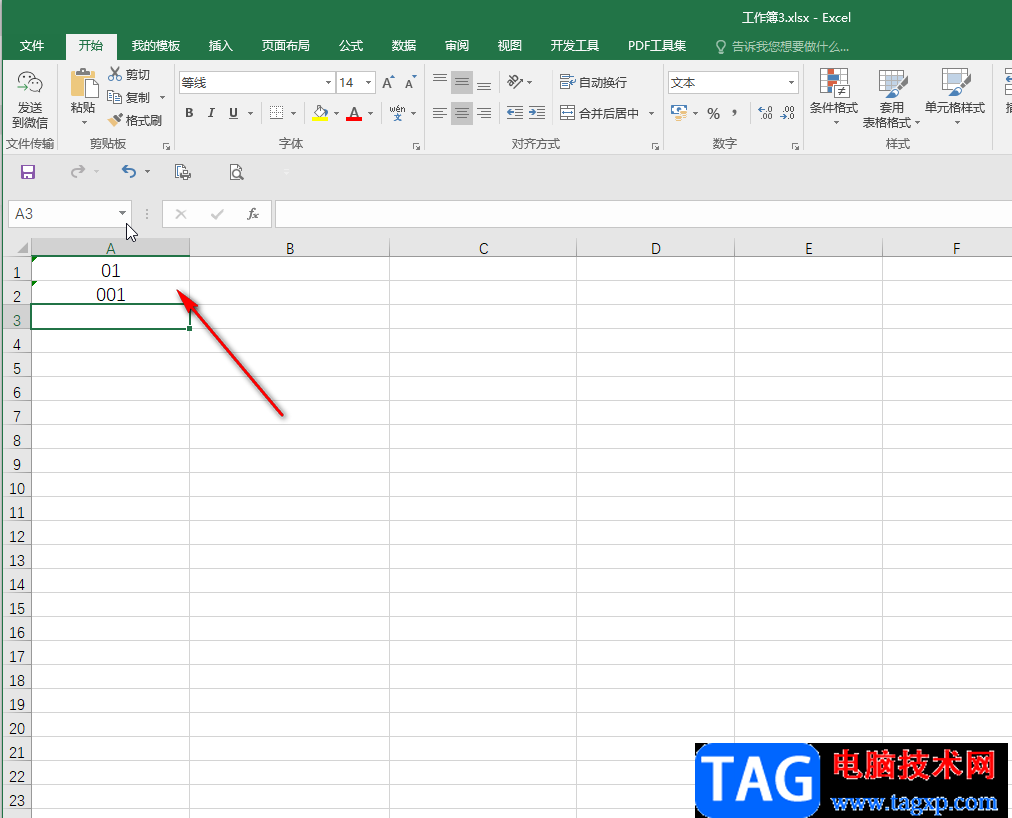Select row 5 header

click(x=17, y=368)
